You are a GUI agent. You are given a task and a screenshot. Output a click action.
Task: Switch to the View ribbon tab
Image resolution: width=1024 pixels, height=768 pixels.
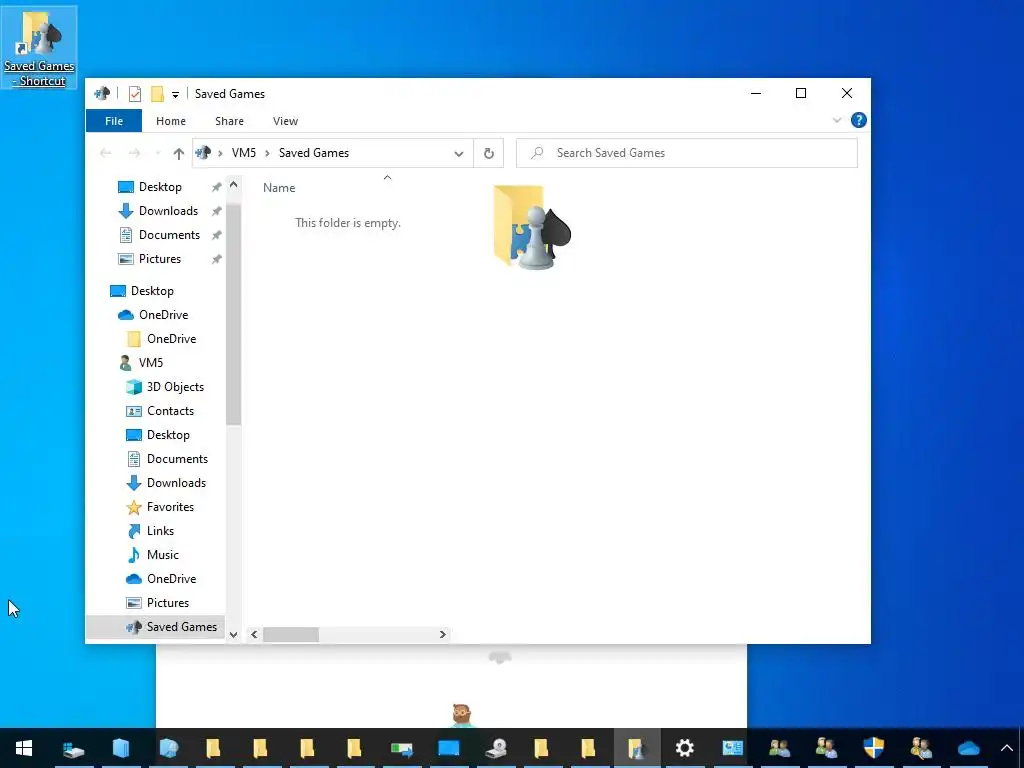pos(285,121)
